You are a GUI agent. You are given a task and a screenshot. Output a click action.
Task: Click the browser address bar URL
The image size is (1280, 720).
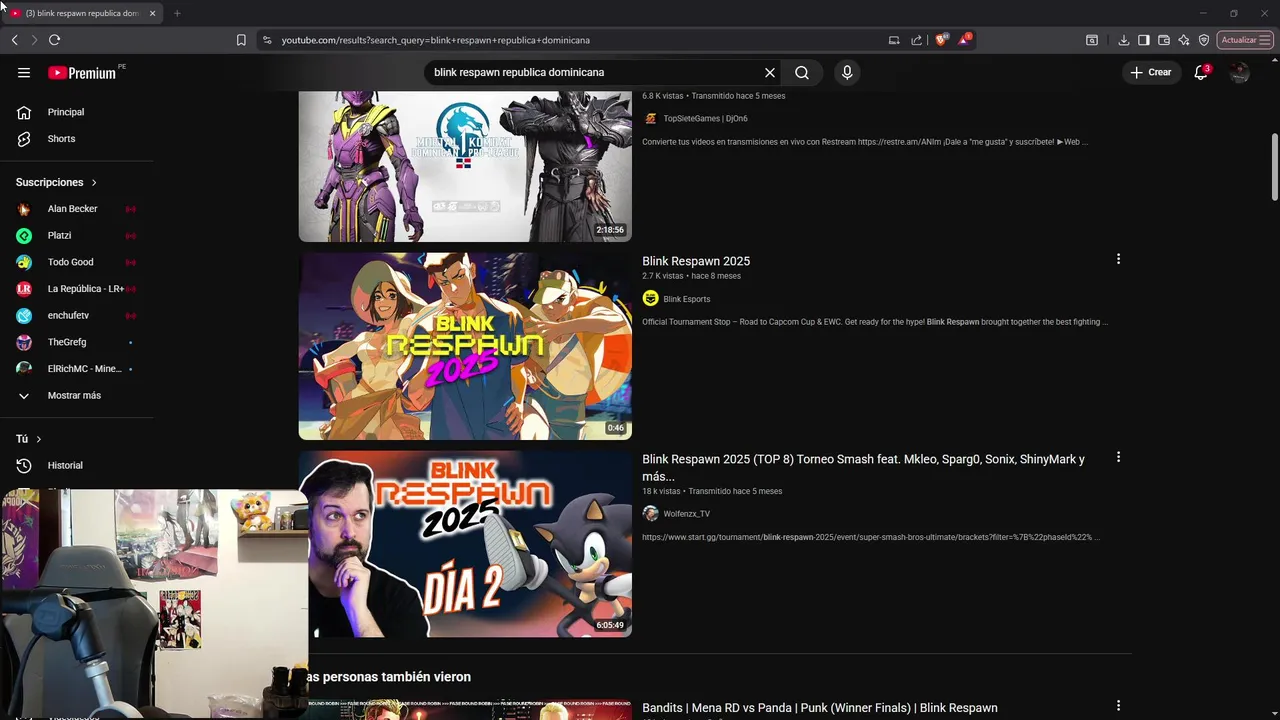[x=436, y=40]
